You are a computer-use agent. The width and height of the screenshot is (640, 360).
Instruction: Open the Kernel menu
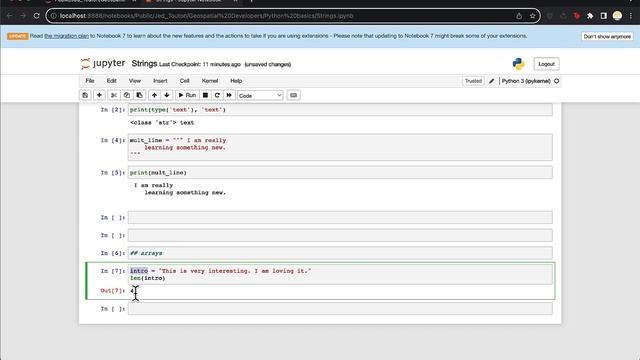click(x=210, y=81)
